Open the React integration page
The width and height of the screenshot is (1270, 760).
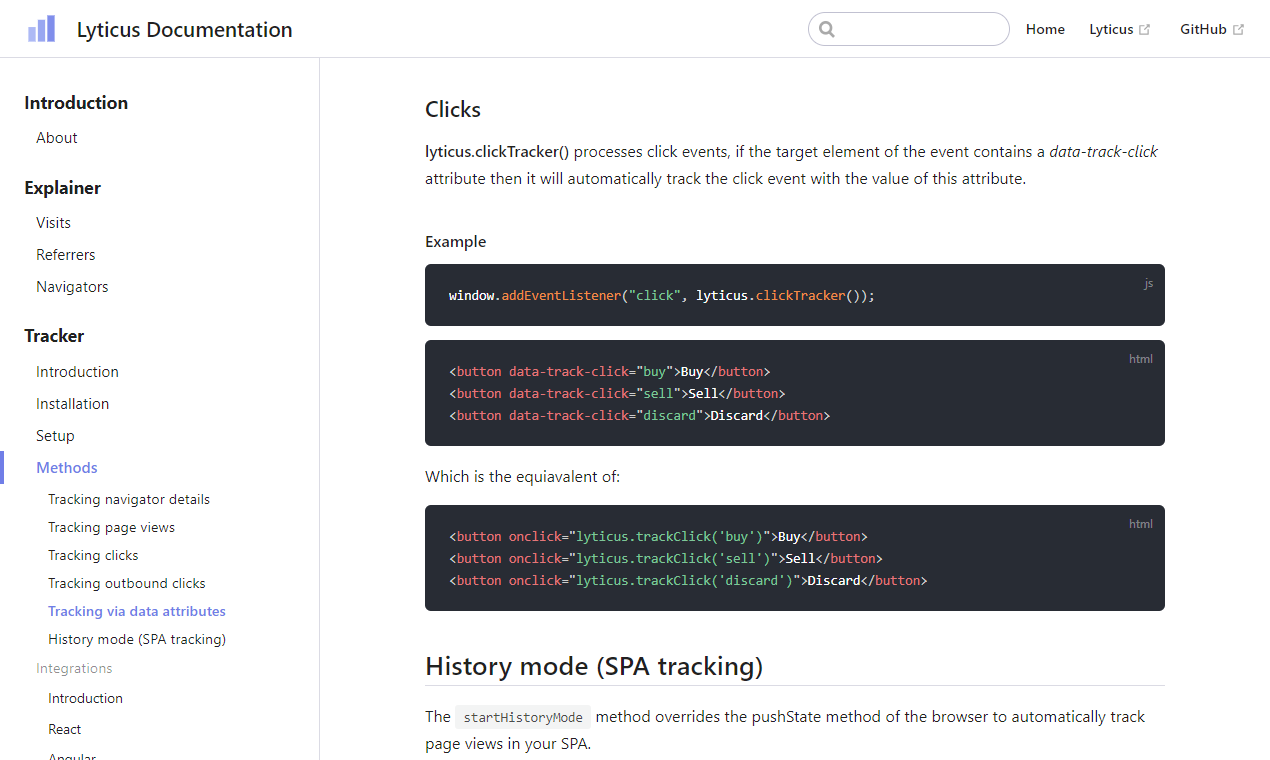click(65, 729)
